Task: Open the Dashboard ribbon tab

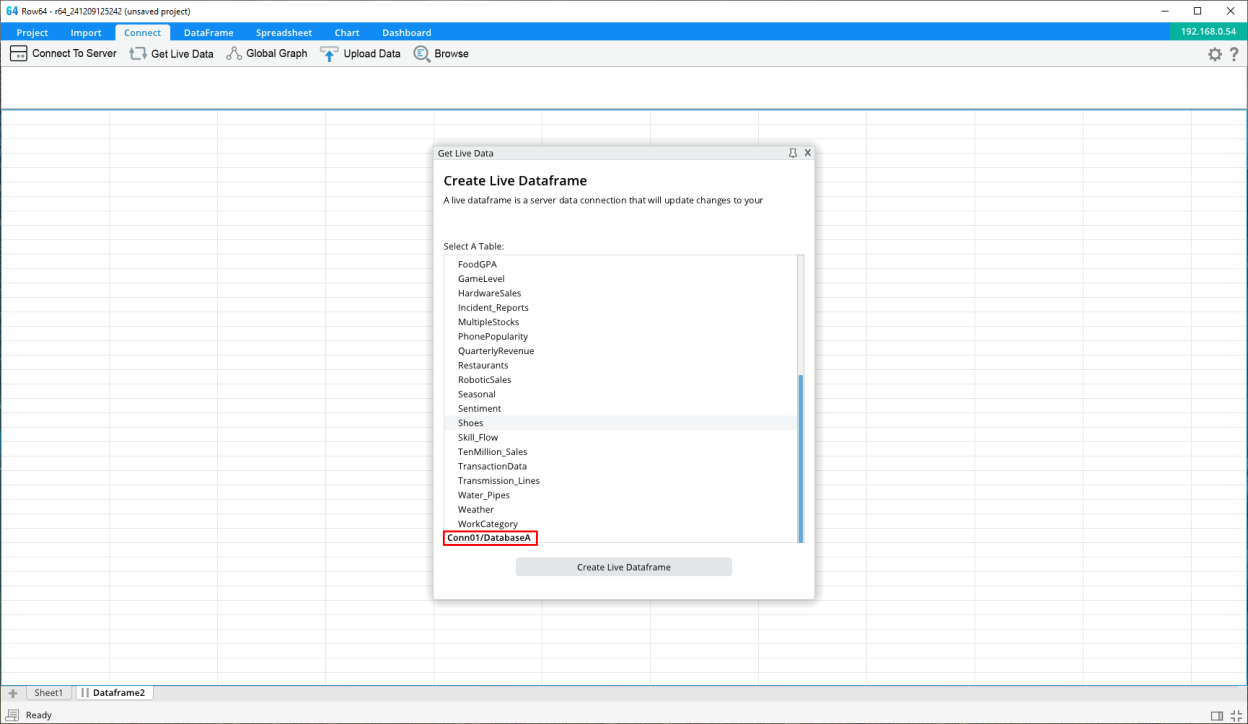Action: click(406, 33)
